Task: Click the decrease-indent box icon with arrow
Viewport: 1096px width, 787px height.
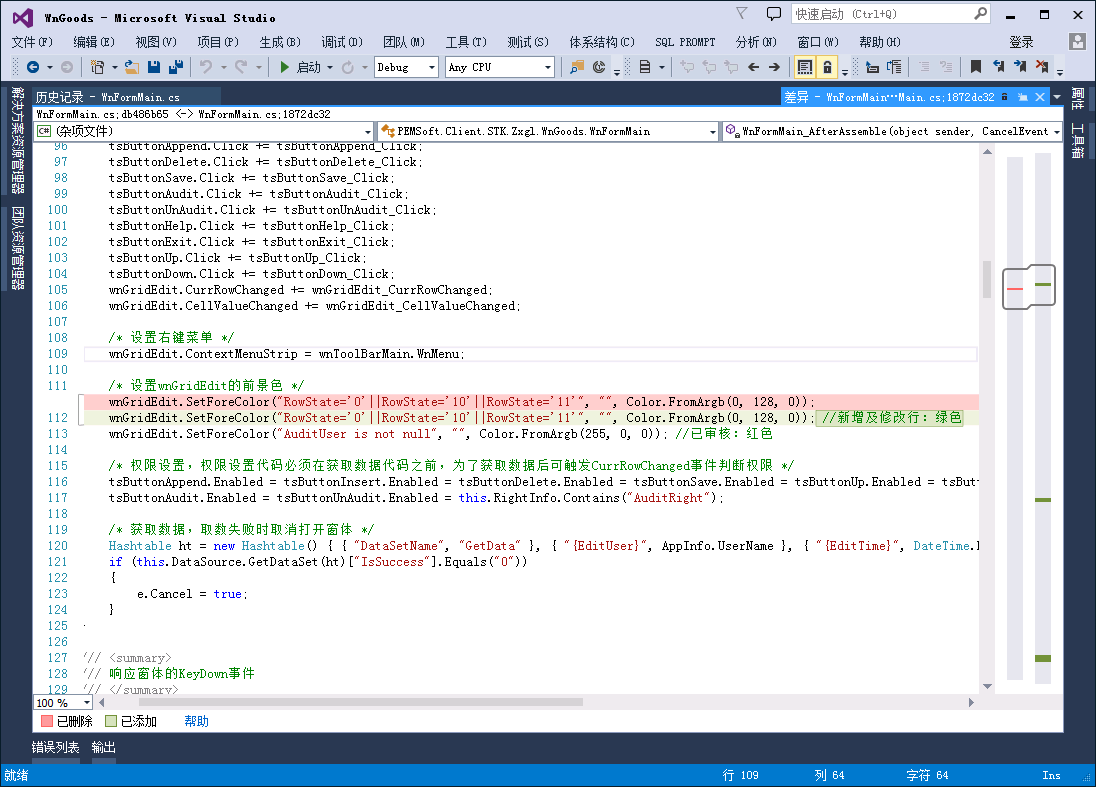Action: click(872, 67)
